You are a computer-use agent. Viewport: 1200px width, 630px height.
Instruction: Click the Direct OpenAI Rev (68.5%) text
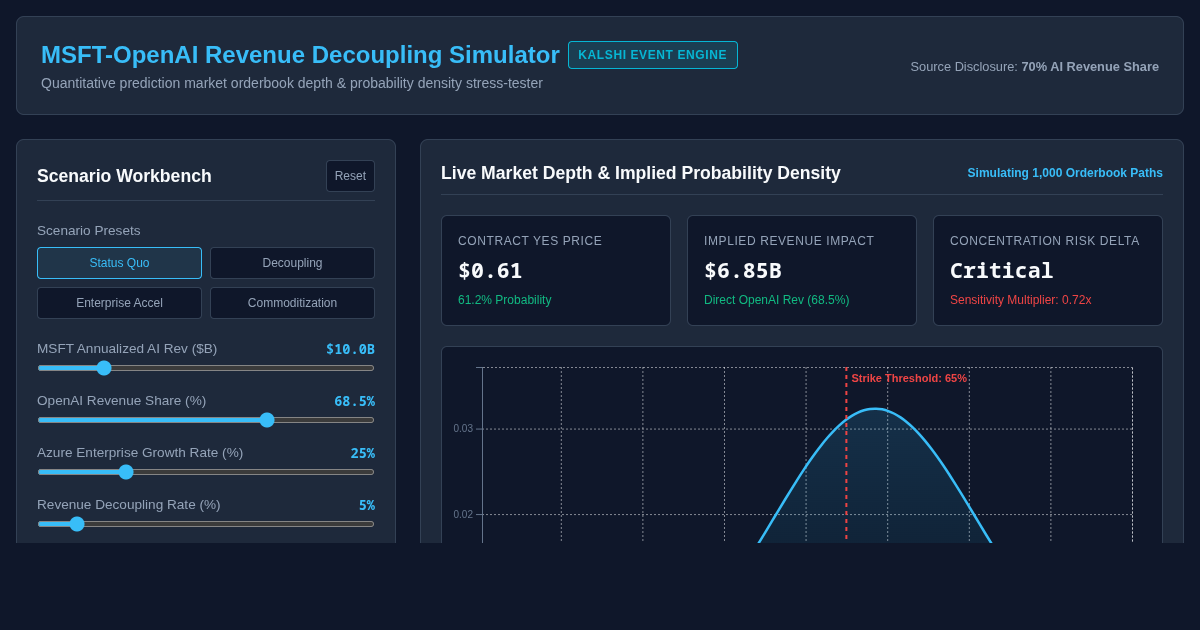[777, 300]
